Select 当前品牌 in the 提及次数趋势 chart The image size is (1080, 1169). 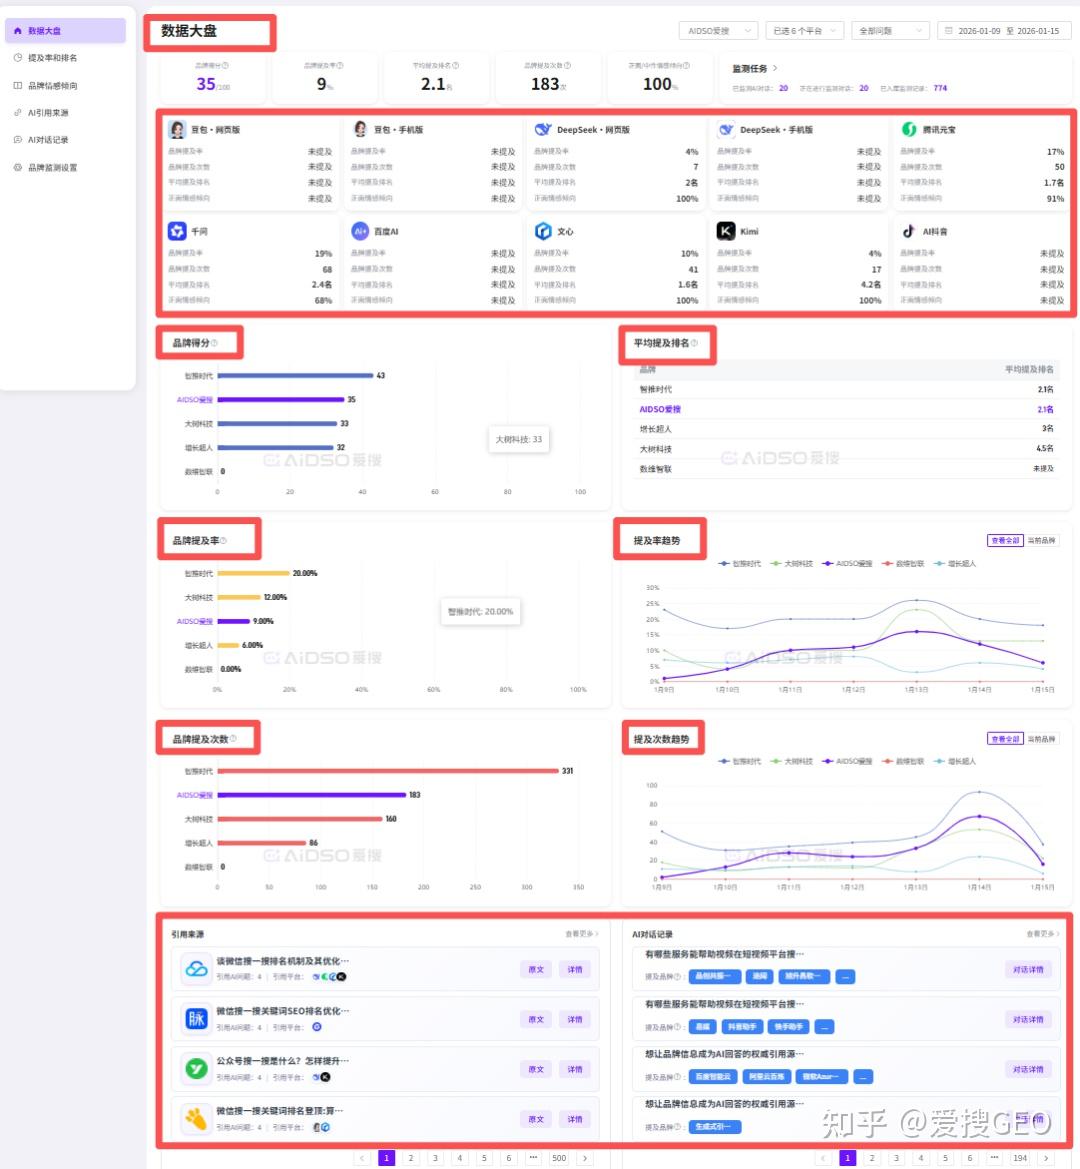pyautogui.click(x=1041, y=739)
